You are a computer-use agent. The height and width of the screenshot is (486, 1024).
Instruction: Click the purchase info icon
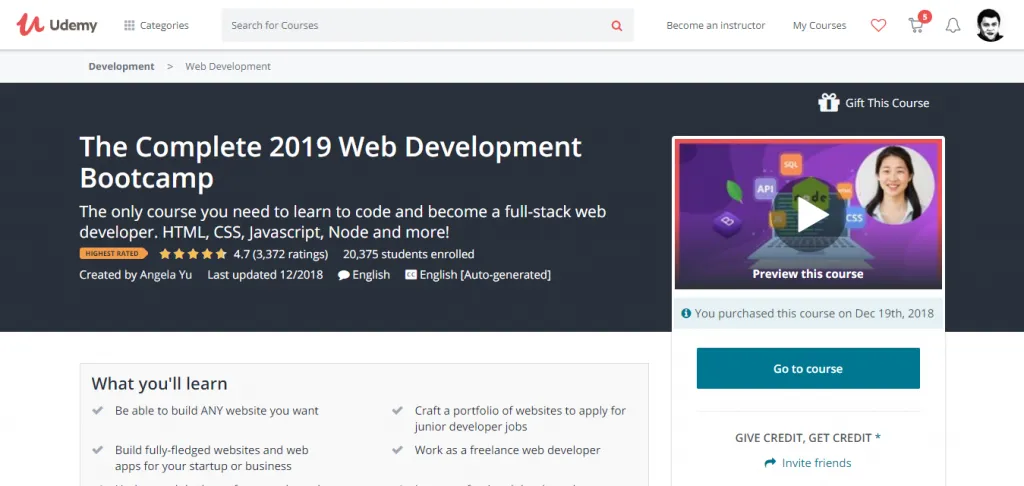tap(686, 313)
